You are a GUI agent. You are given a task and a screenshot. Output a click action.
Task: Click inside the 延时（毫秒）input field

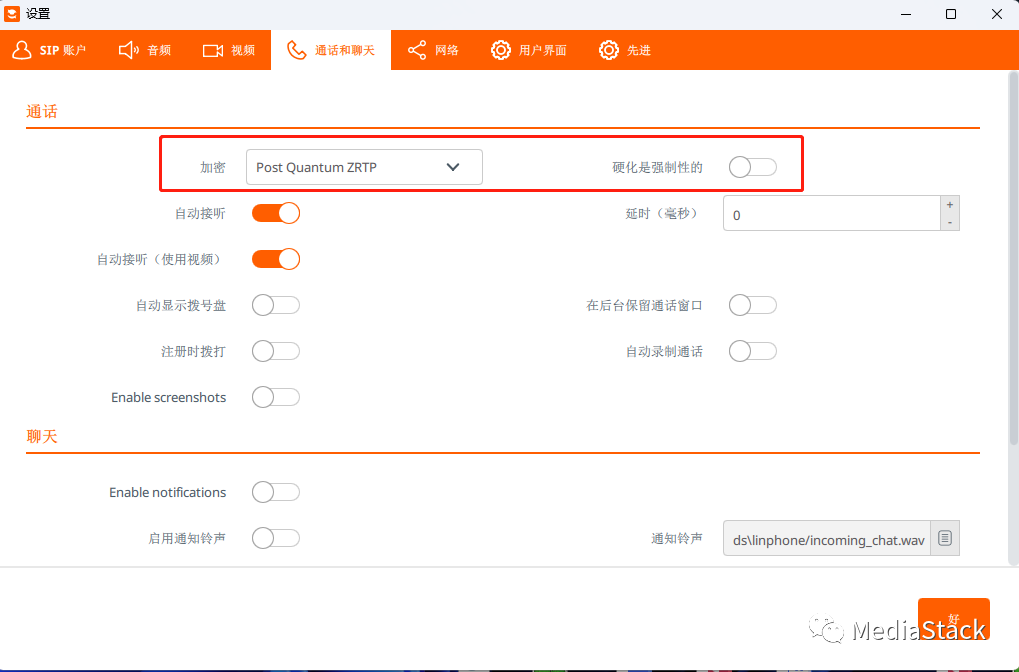[830, 212]
